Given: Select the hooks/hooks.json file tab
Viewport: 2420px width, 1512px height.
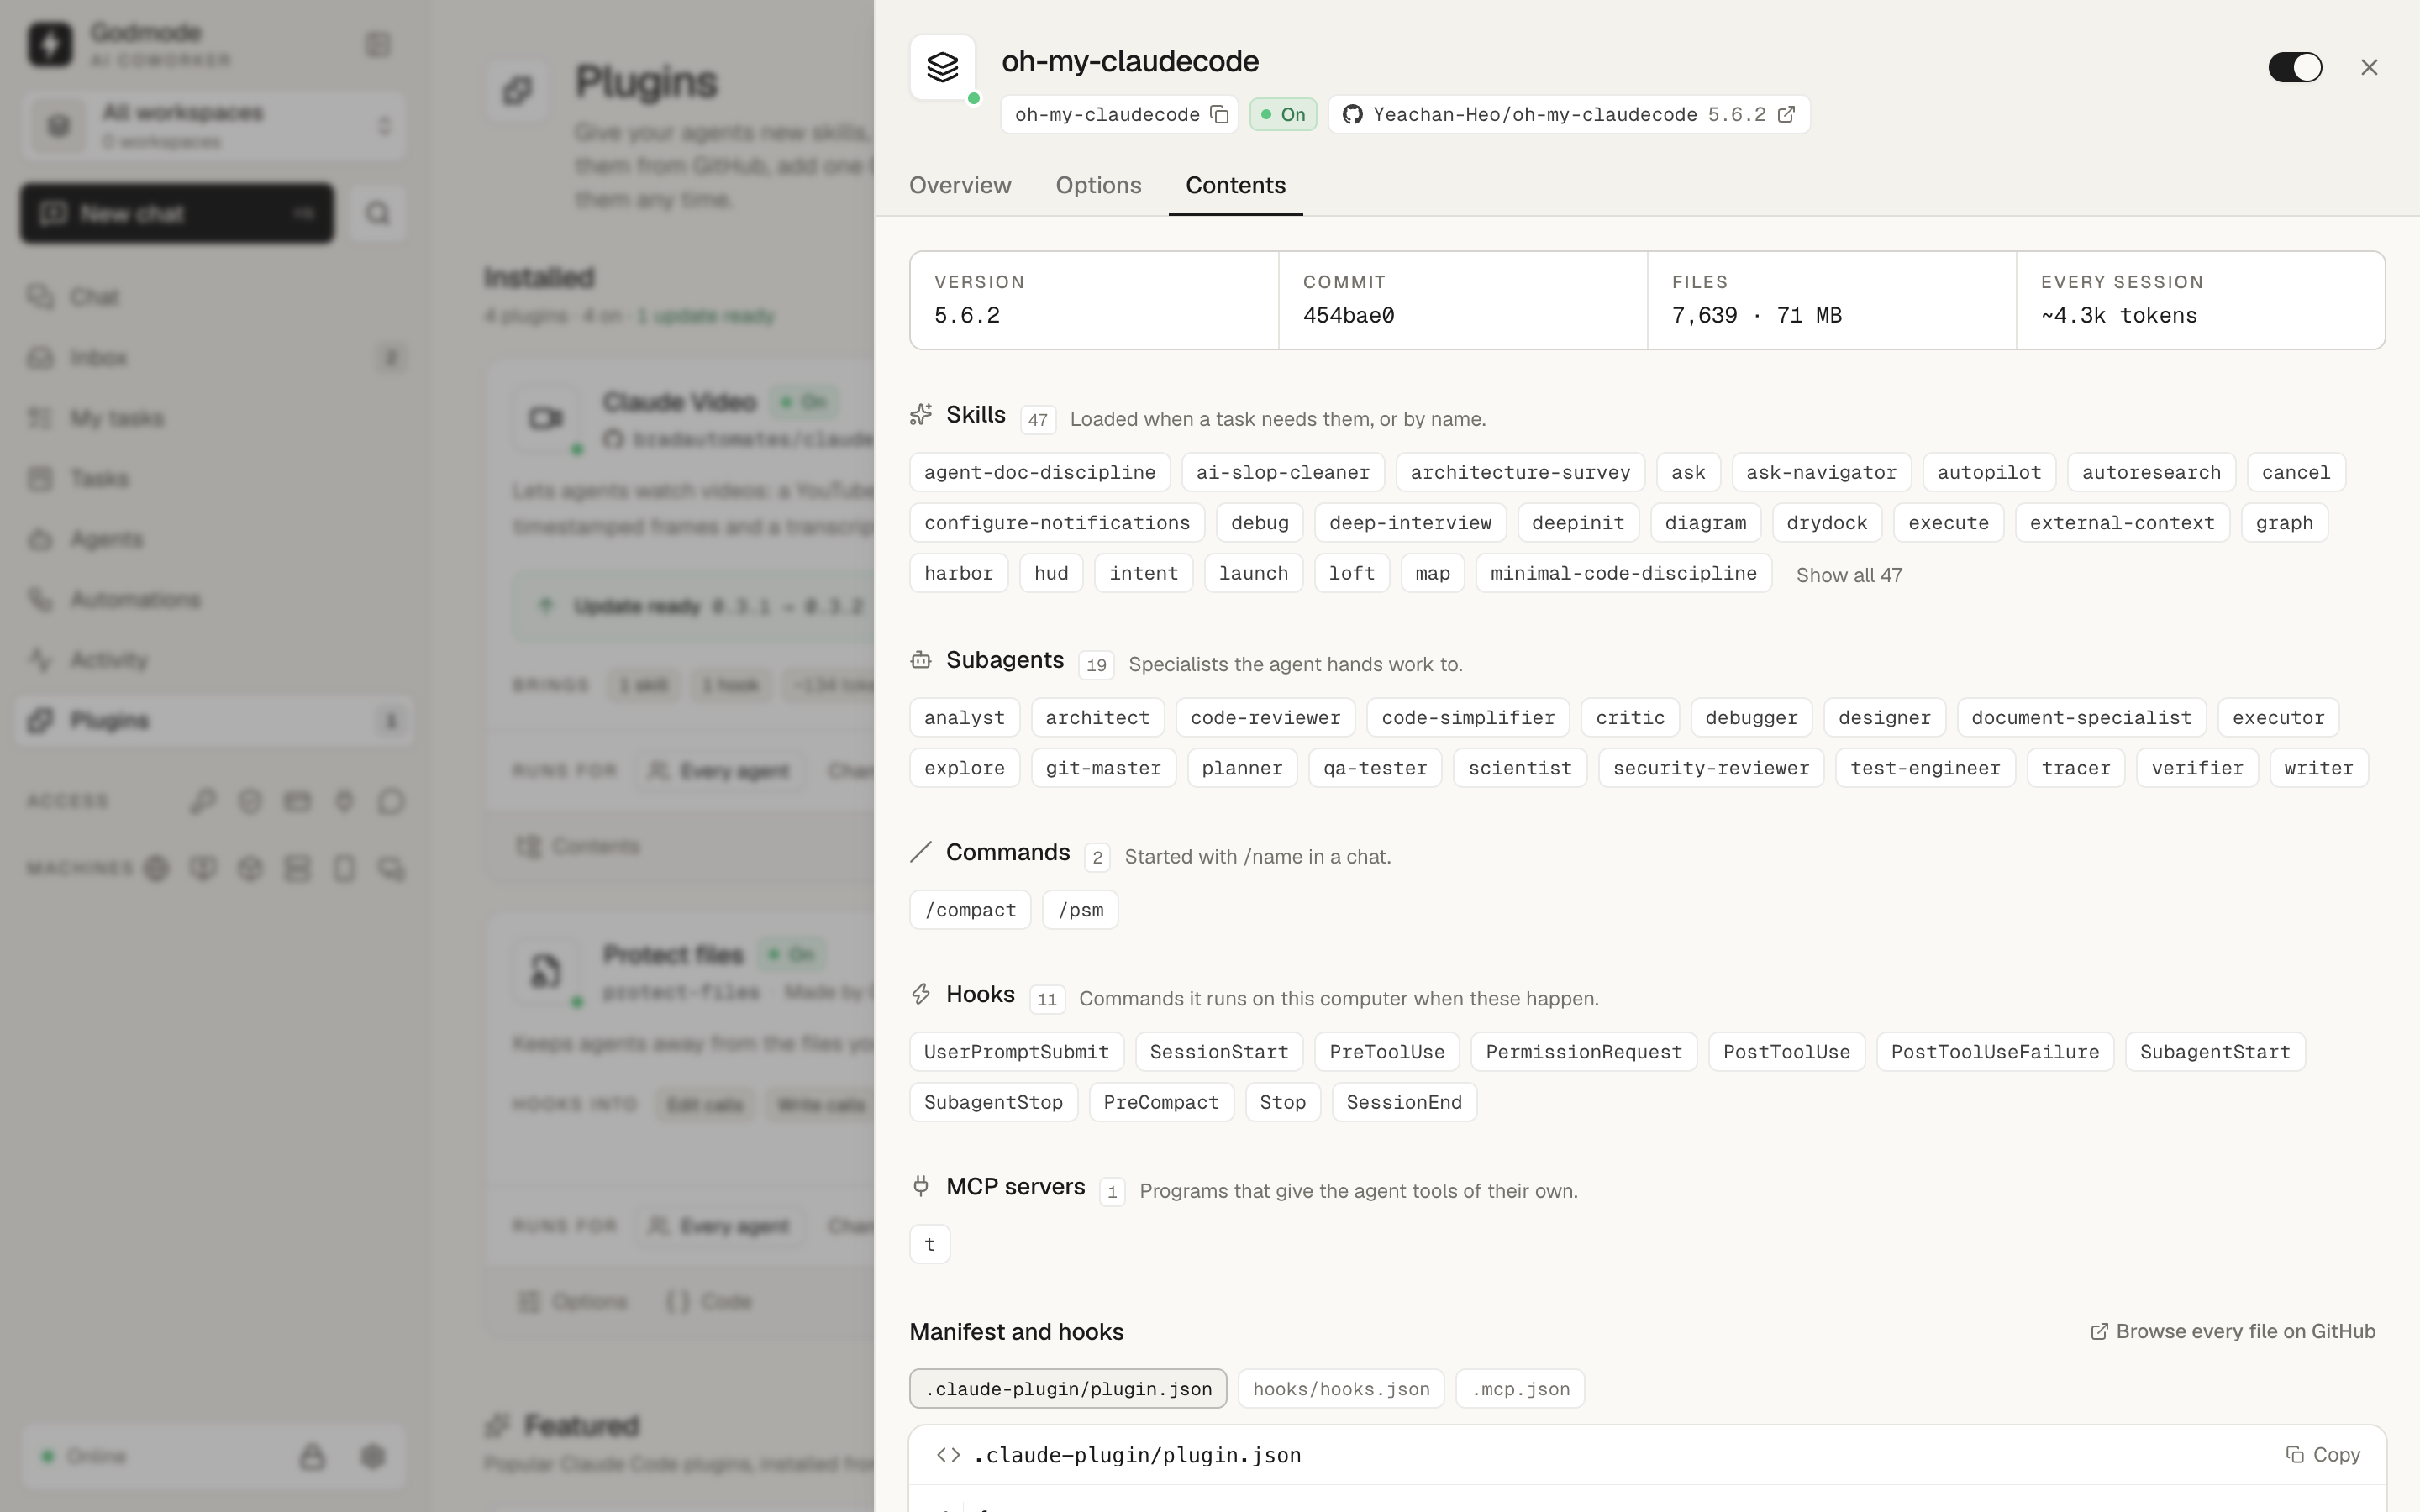Looking at the screenshot, I should pos(1341,1389).
